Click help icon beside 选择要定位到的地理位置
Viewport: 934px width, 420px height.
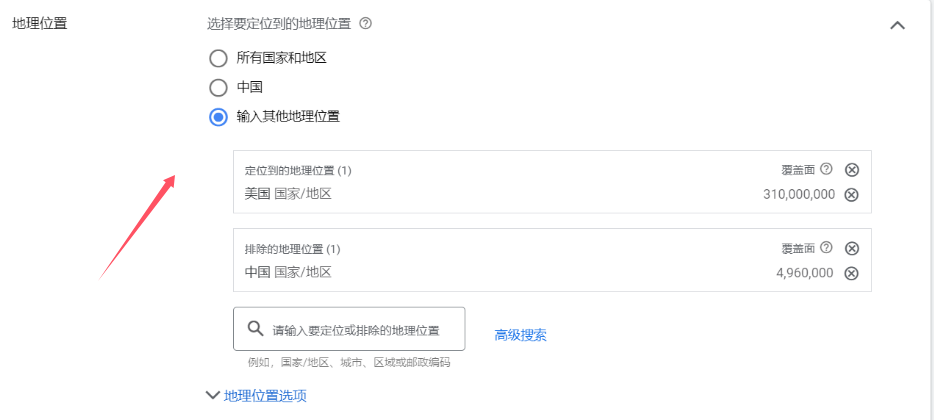pos(365,23)
